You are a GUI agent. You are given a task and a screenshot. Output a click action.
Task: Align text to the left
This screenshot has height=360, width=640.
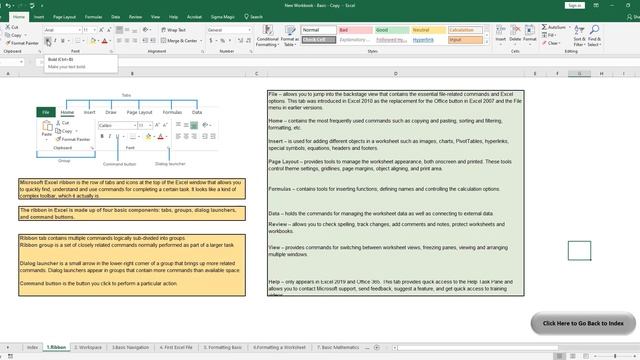pos(119,41)
